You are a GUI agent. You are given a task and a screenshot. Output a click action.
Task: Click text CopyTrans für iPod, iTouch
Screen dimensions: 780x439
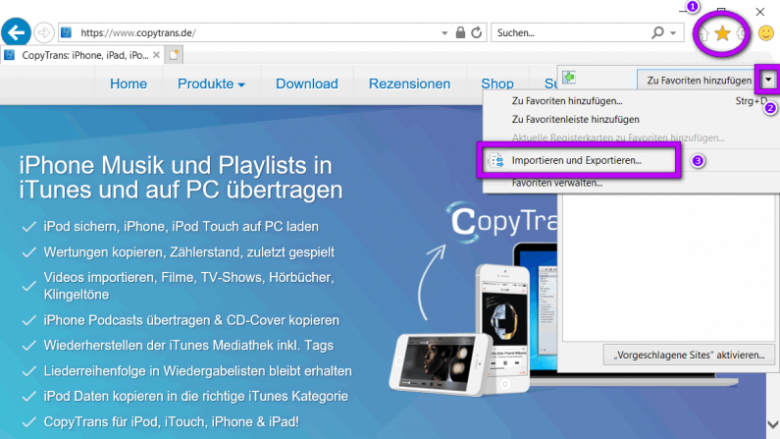pos(171,422)
